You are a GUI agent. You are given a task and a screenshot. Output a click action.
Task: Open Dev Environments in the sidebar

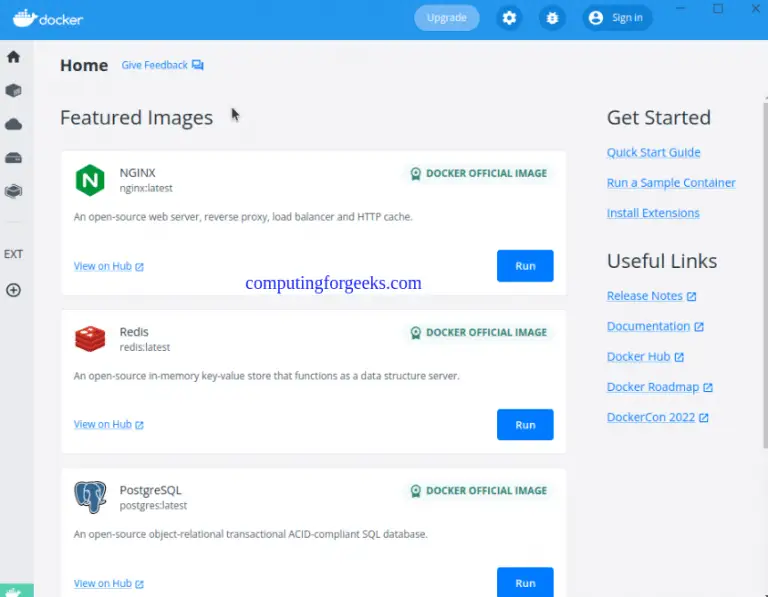point(13,191)
